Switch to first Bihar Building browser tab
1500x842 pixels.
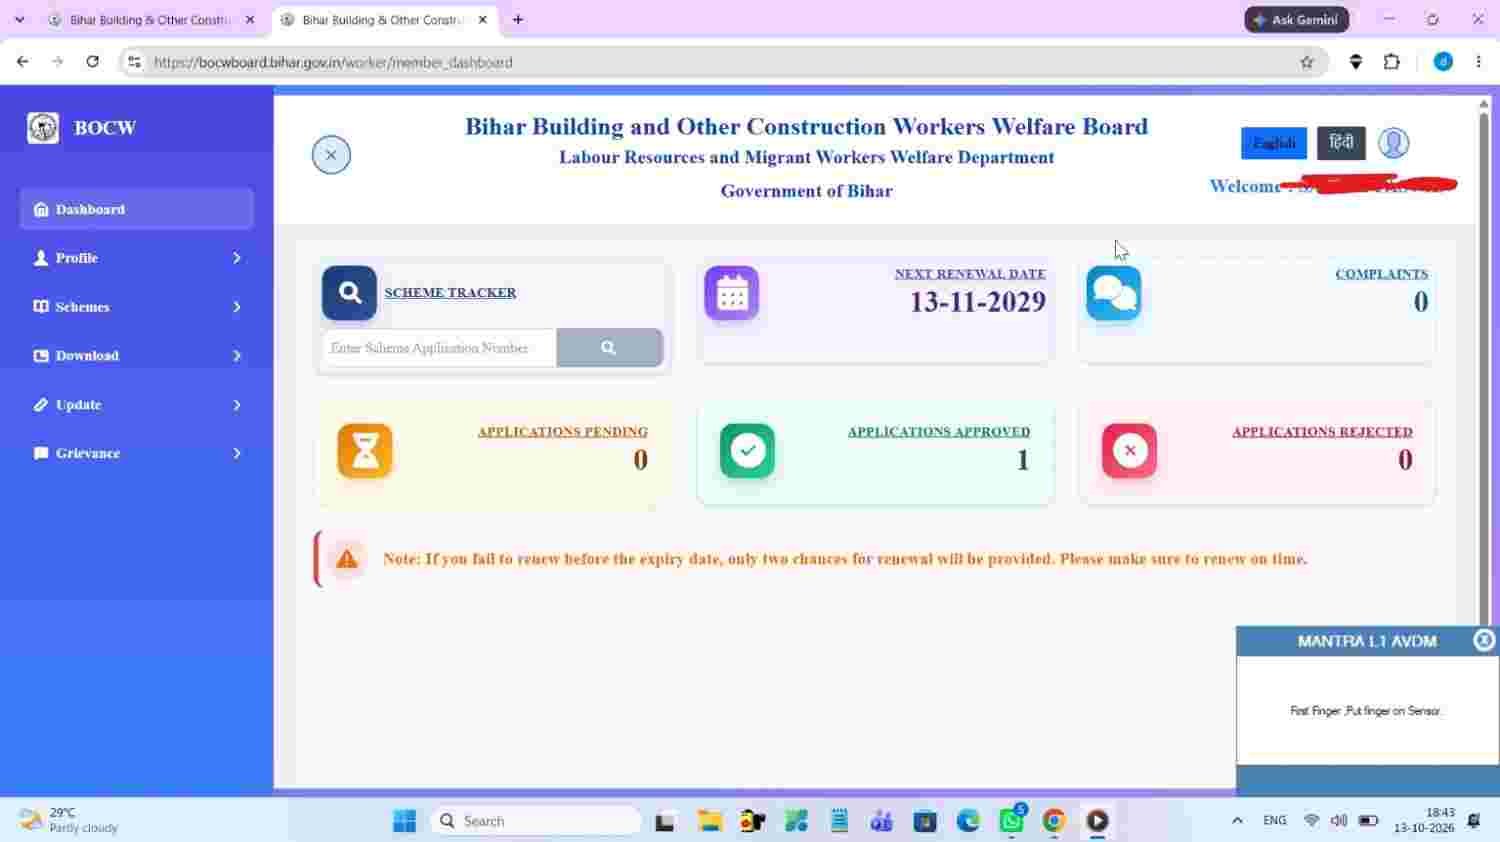pyautogui.click(x=152, y=20)
